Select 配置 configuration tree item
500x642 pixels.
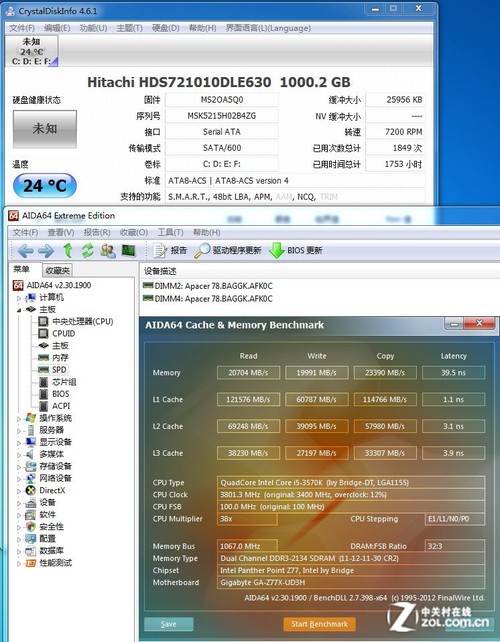click(41, 538)
